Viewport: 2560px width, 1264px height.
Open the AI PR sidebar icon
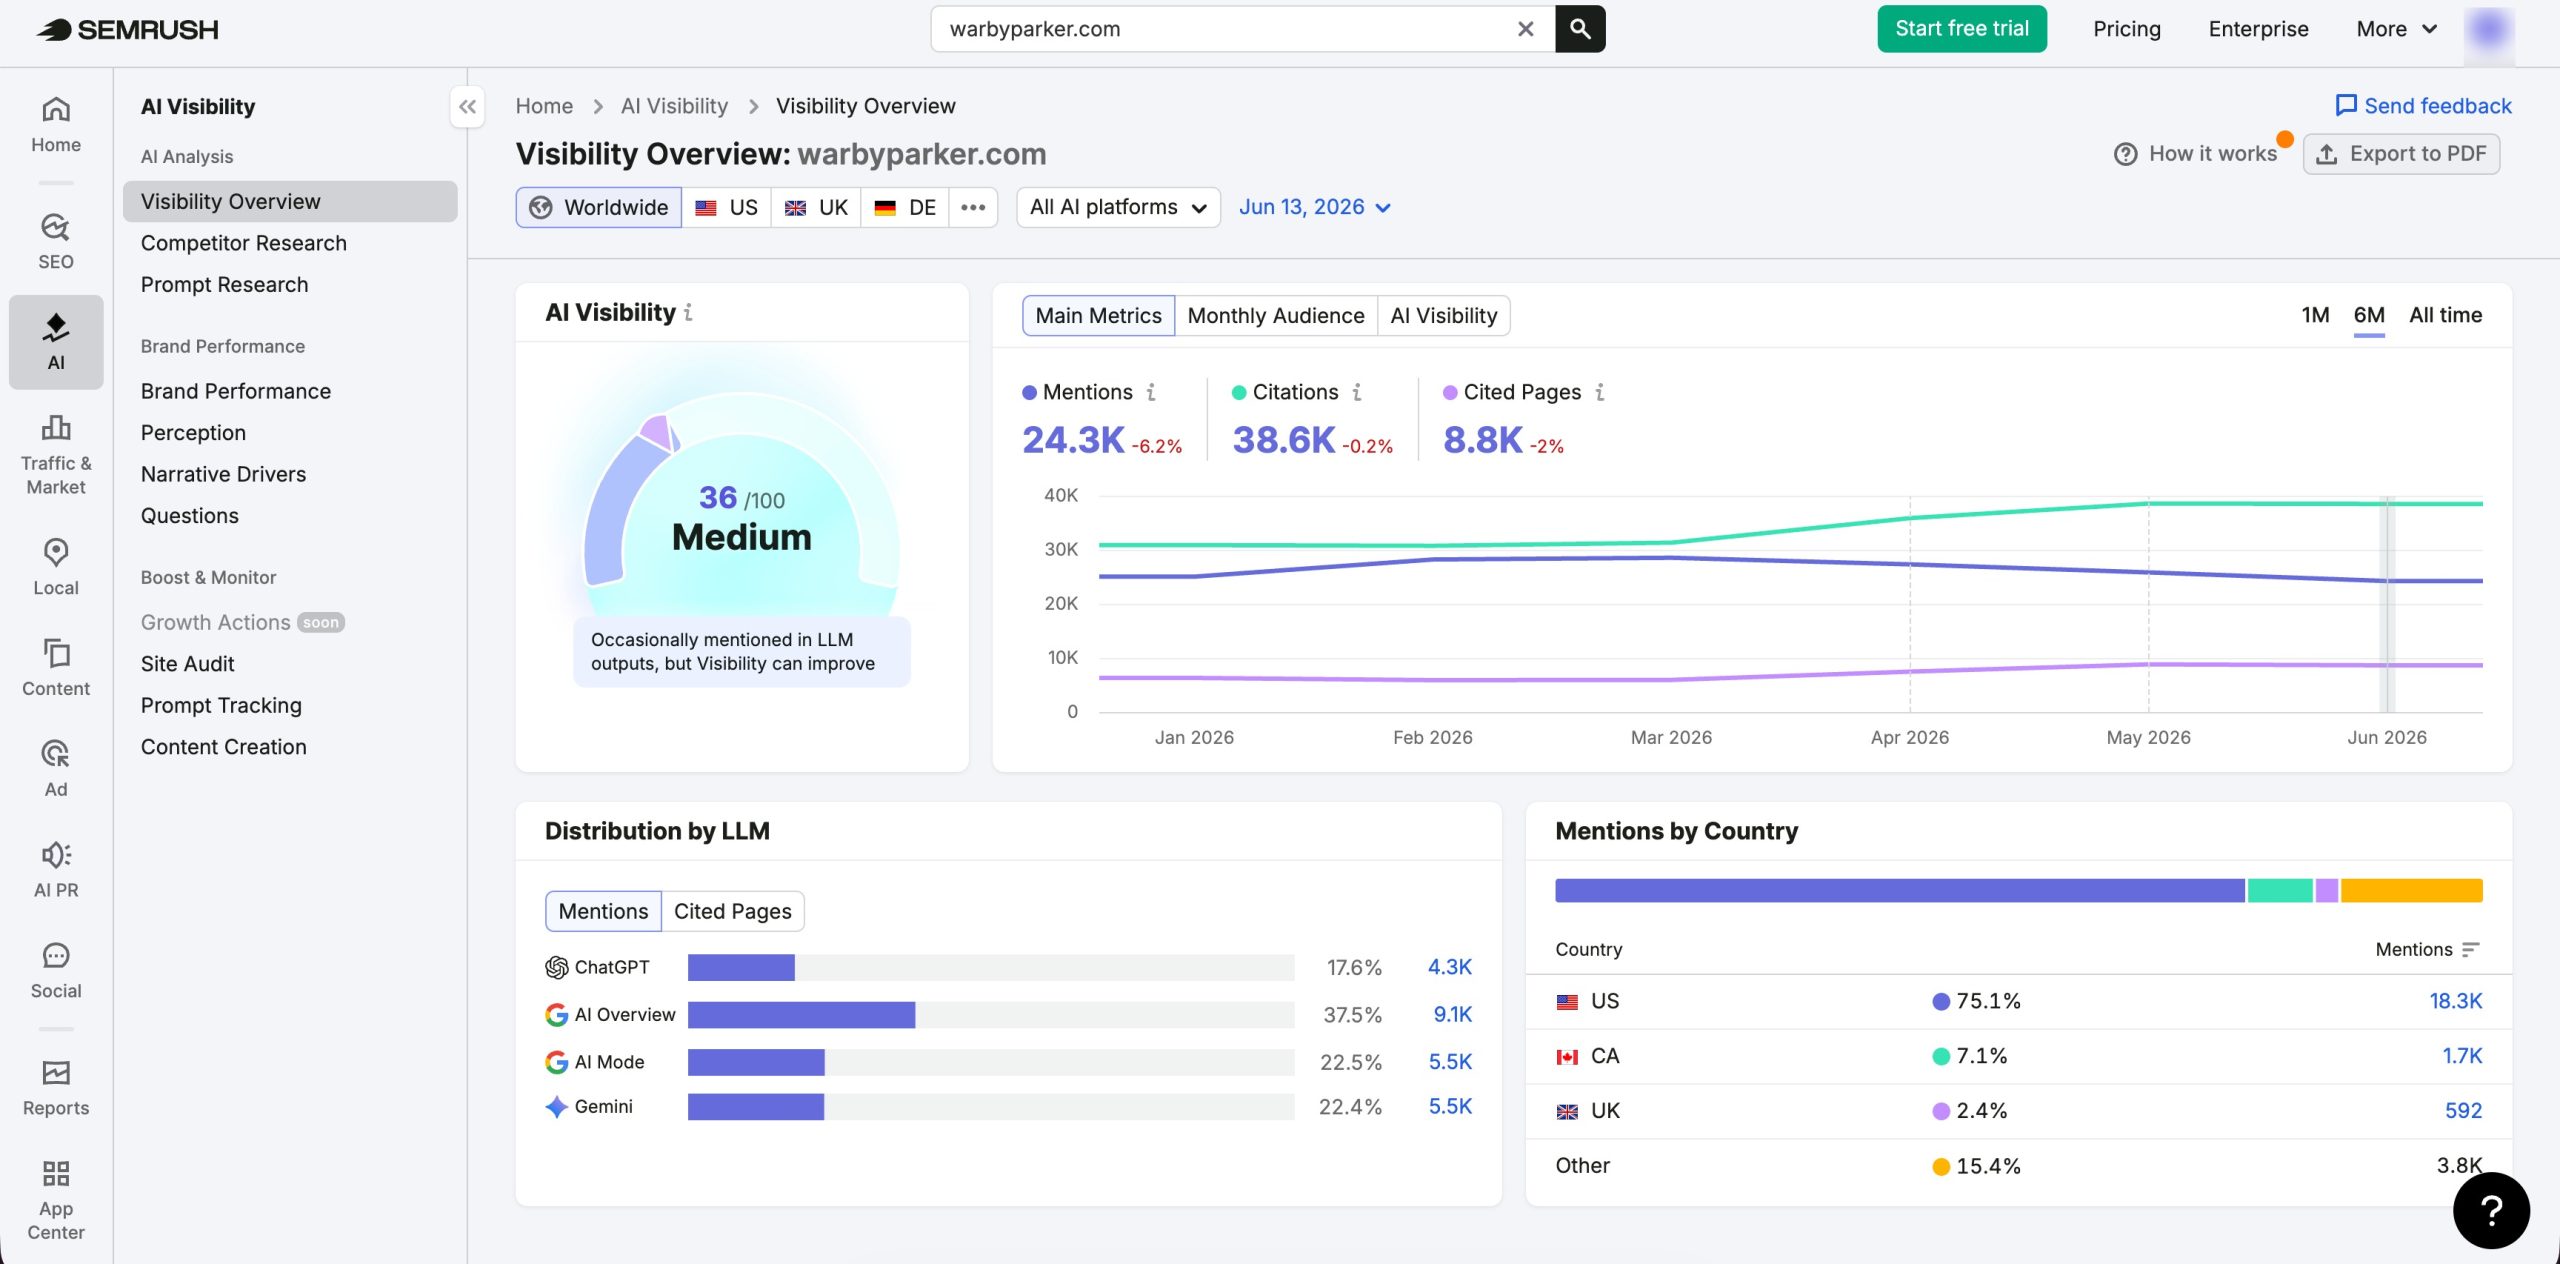pos(56,870)
